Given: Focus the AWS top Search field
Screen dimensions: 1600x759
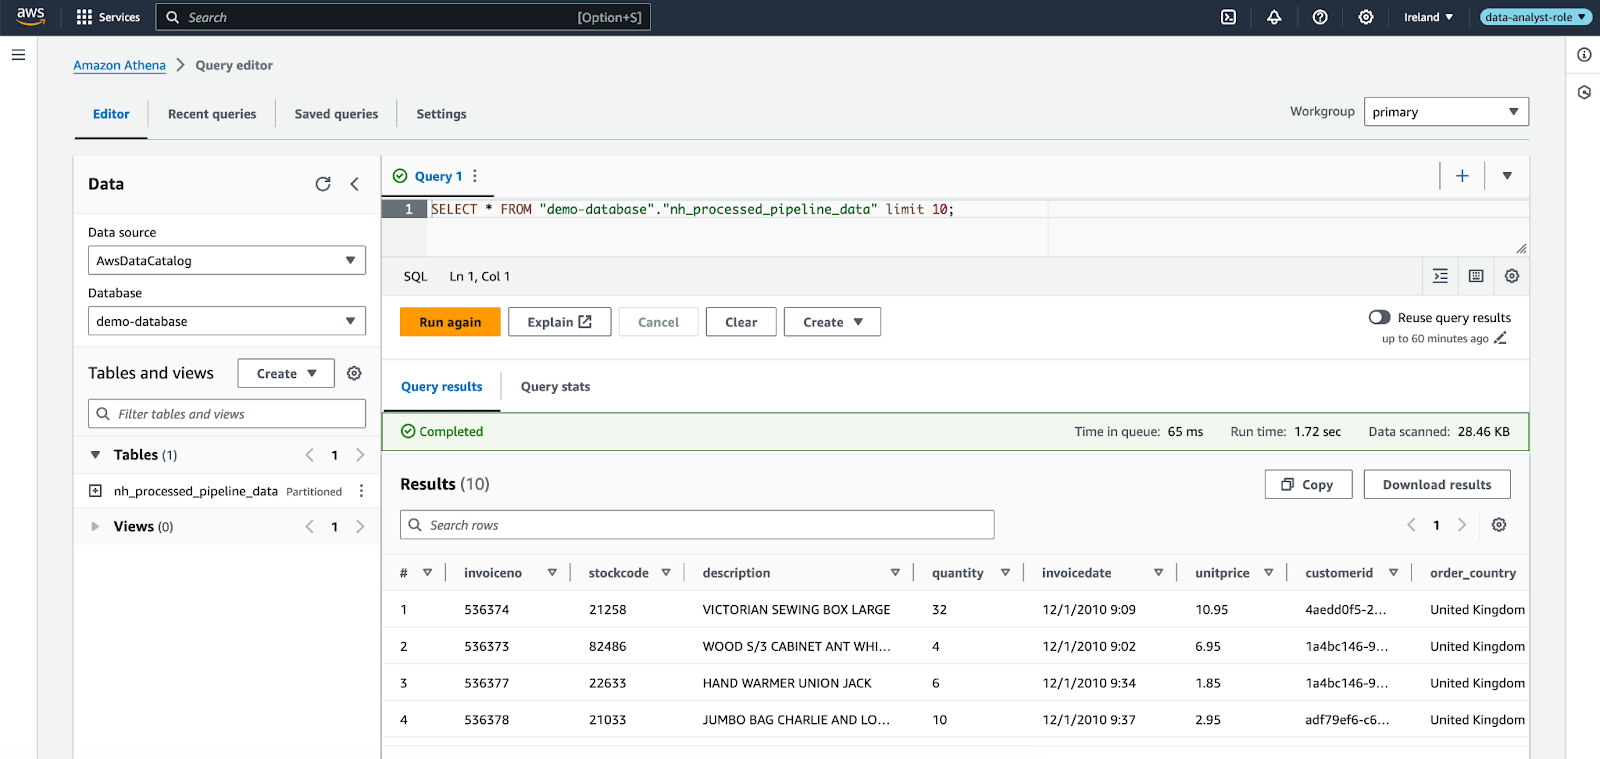Looking at the screenshot, I should 403,17.
